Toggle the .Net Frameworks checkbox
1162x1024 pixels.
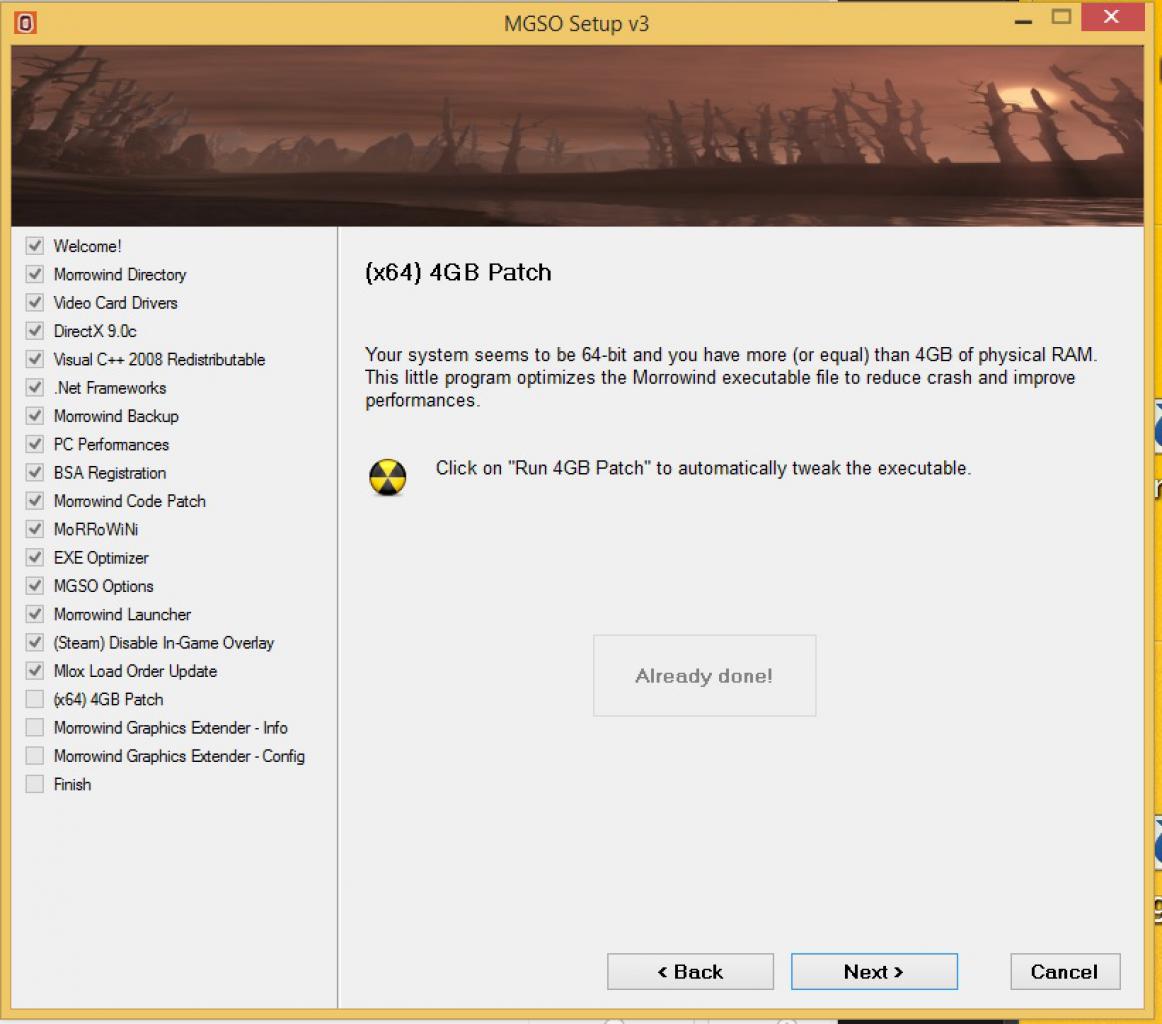coord(34,388)
